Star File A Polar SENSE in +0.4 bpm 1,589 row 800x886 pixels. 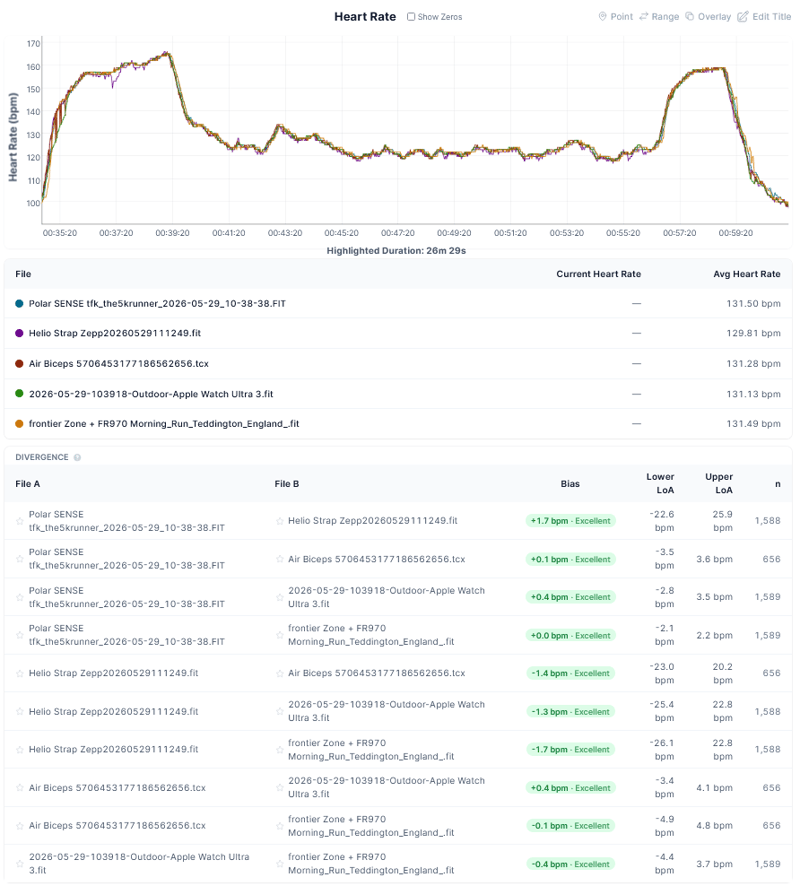20,597
